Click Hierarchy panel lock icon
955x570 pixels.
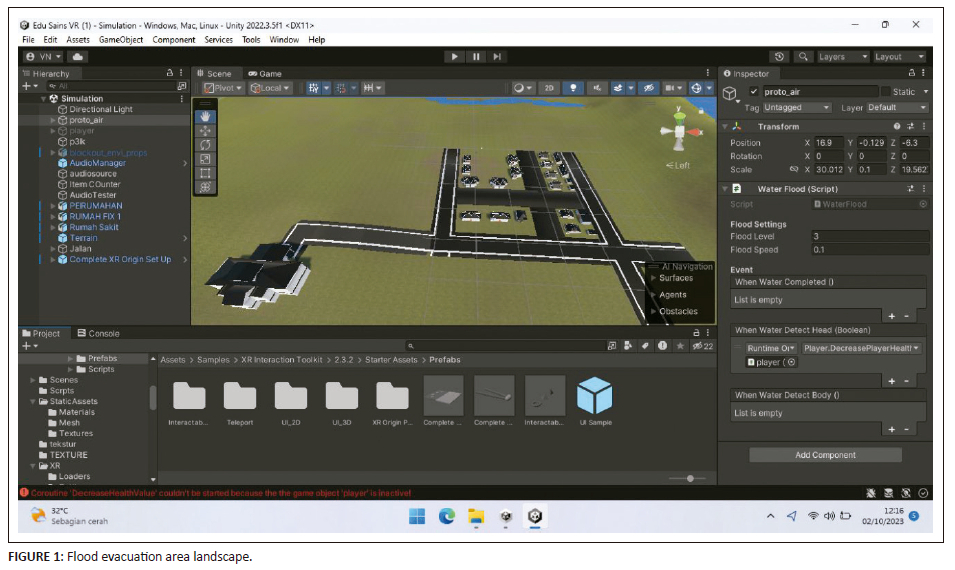[x=170, y=72]
